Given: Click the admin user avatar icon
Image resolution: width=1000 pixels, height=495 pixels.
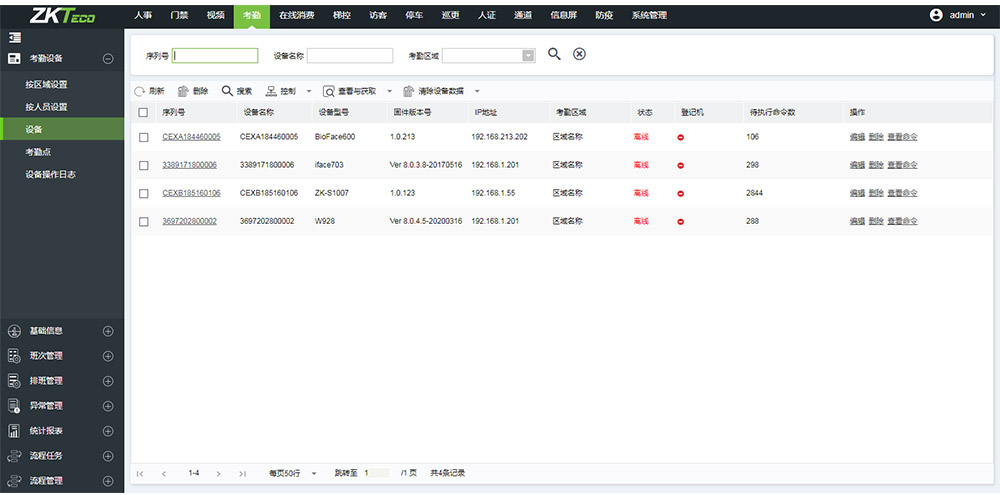Looking at the screenshot, I should (x=936, y=15).
